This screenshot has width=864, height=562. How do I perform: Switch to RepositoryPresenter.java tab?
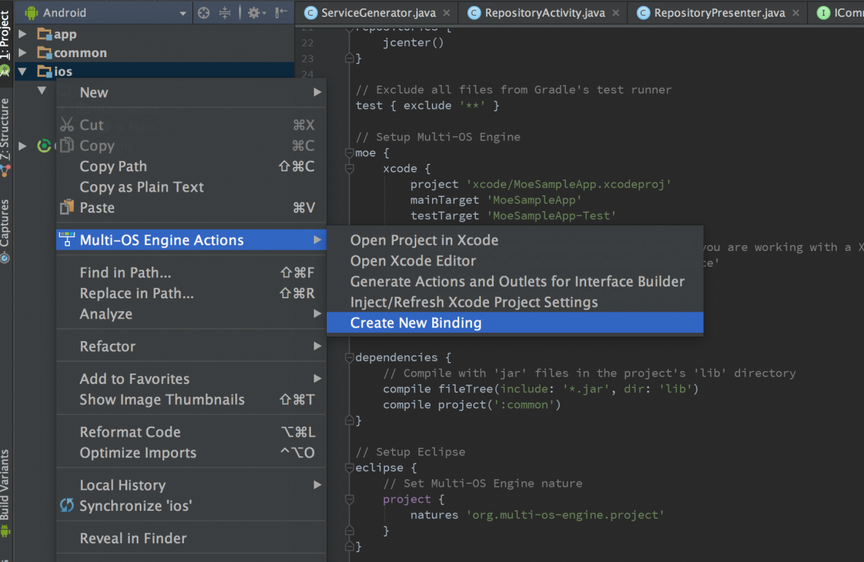(718, 13)
